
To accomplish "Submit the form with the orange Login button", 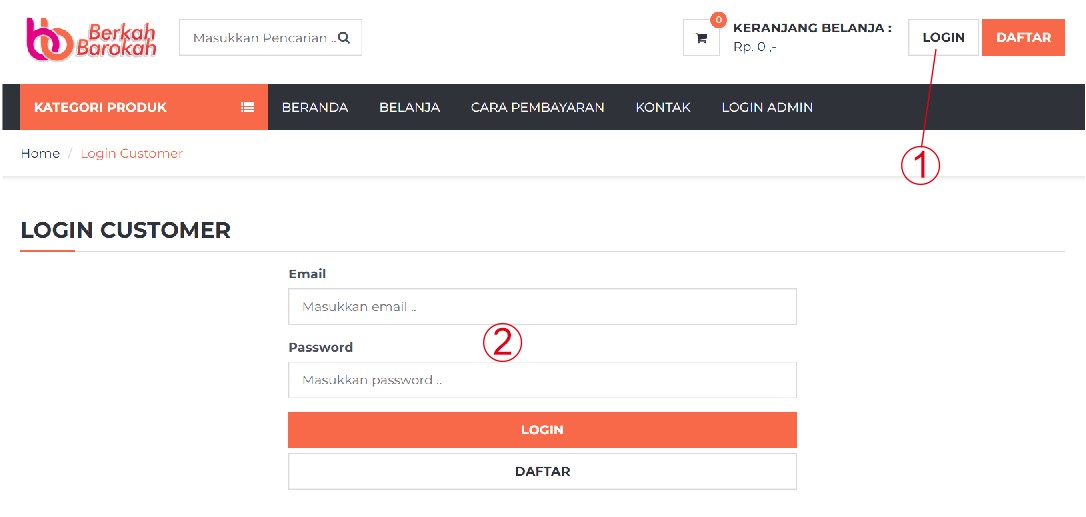I will pyautogui.click(x=542, y=430).
